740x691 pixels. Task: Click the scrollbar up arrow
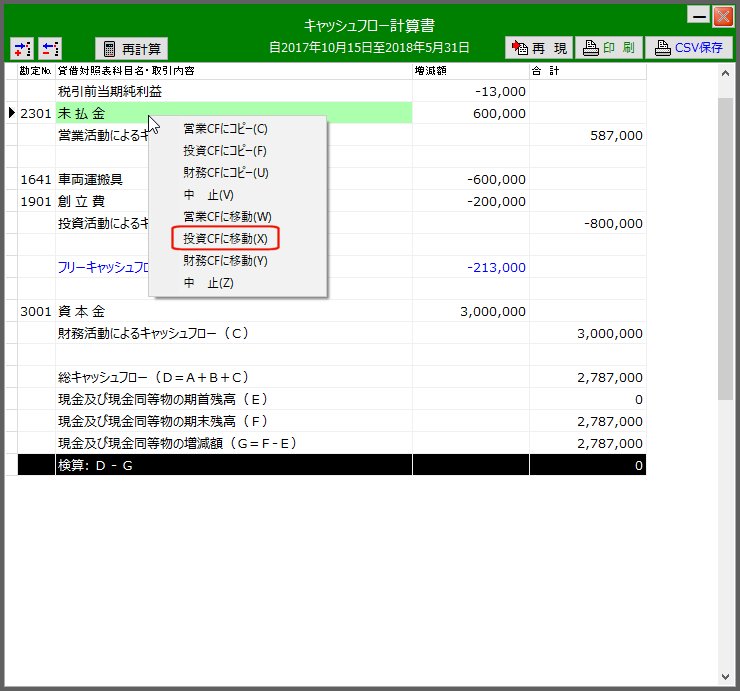[725, 74]
